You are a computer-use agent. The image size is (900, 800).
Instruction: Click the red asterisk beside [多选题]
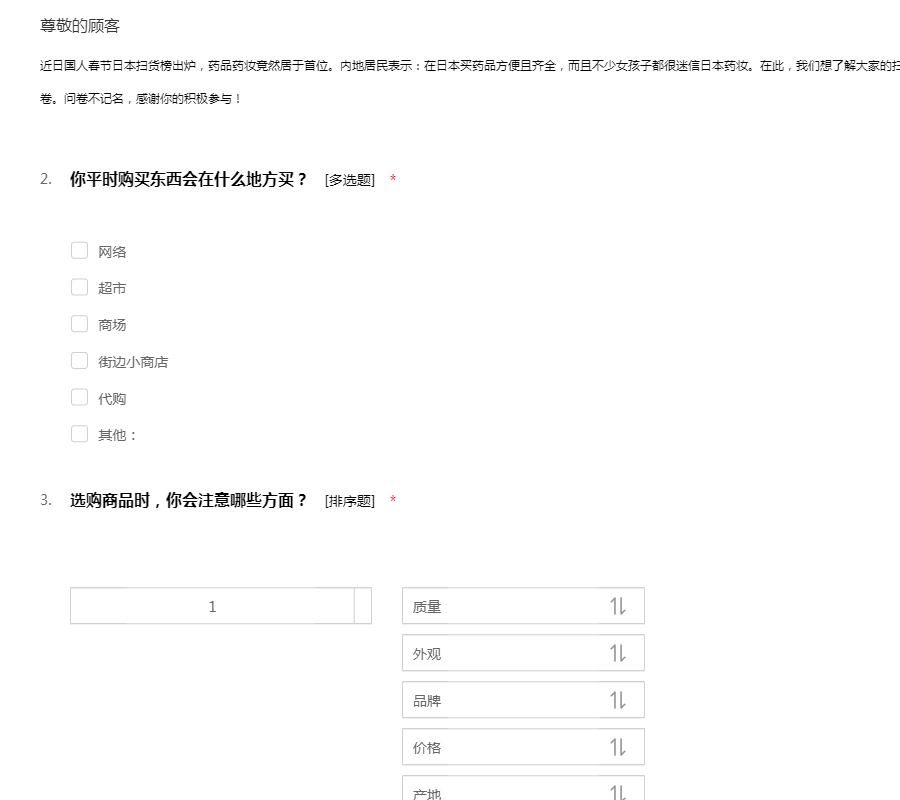click(x=393, y=180)
